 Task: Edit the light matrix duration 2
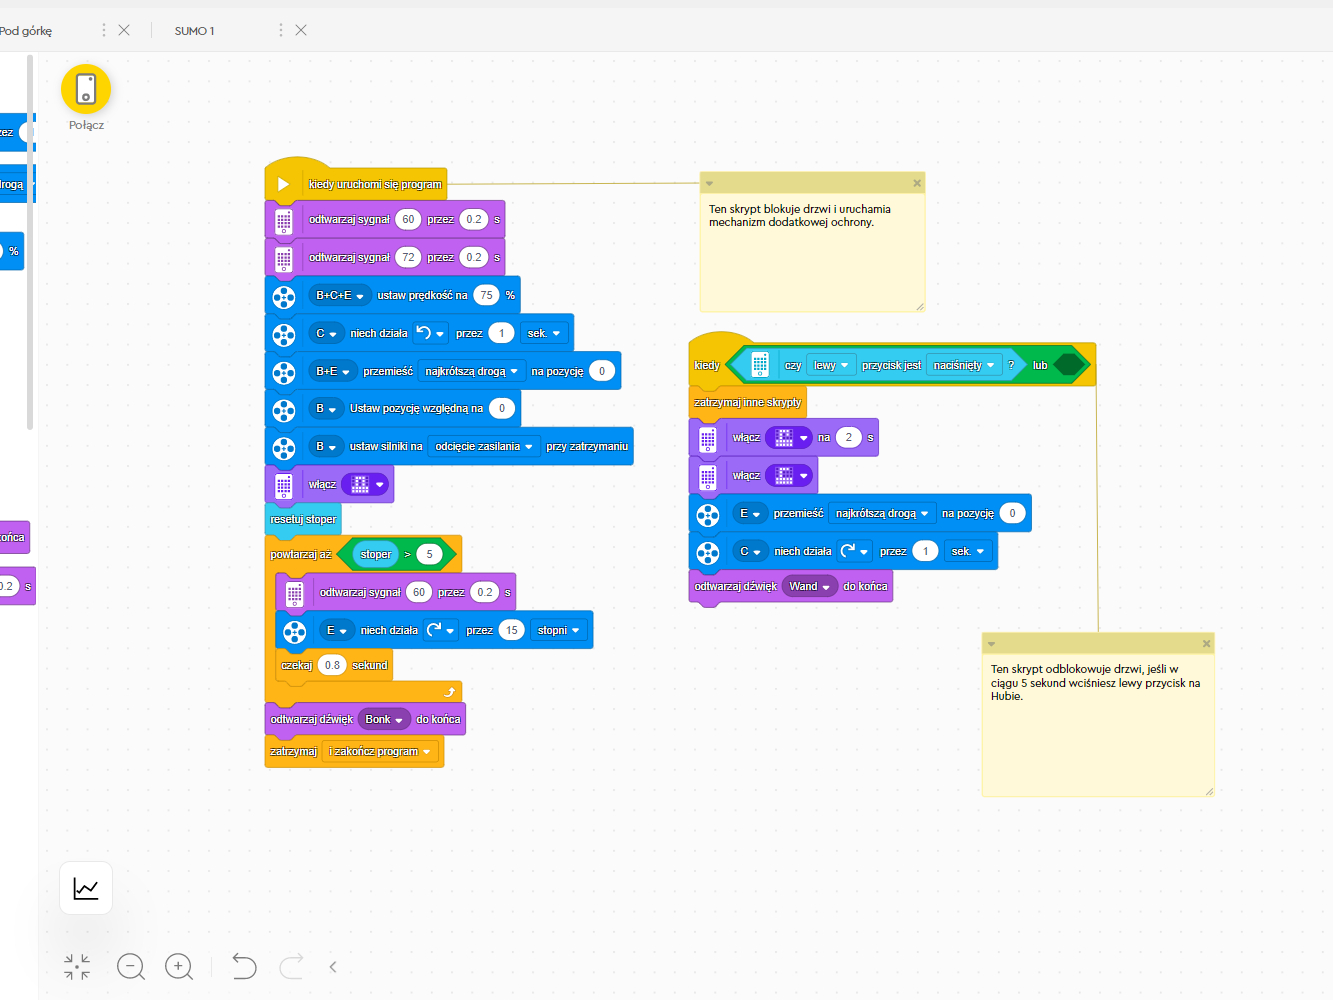[848, 437]
